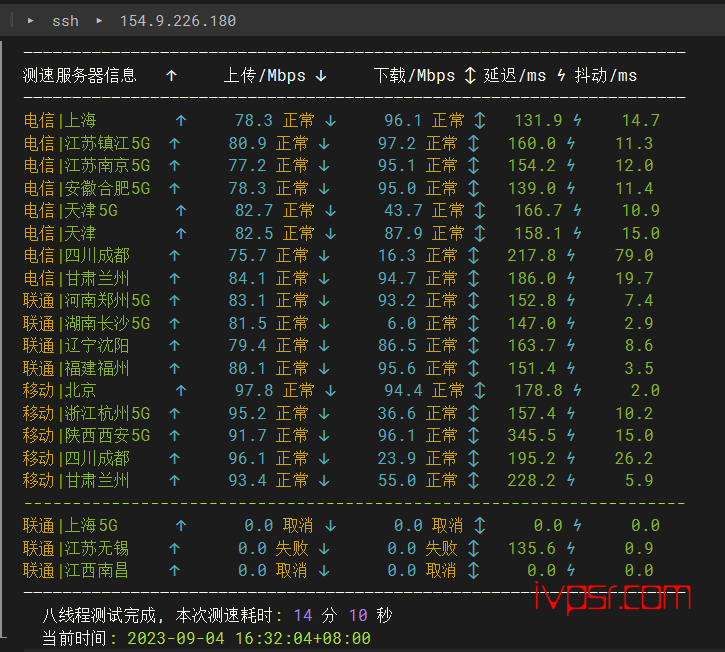Click the upload arrow icon for 移动|北京
The image size is (725, 652).
(x=181, y=391)
